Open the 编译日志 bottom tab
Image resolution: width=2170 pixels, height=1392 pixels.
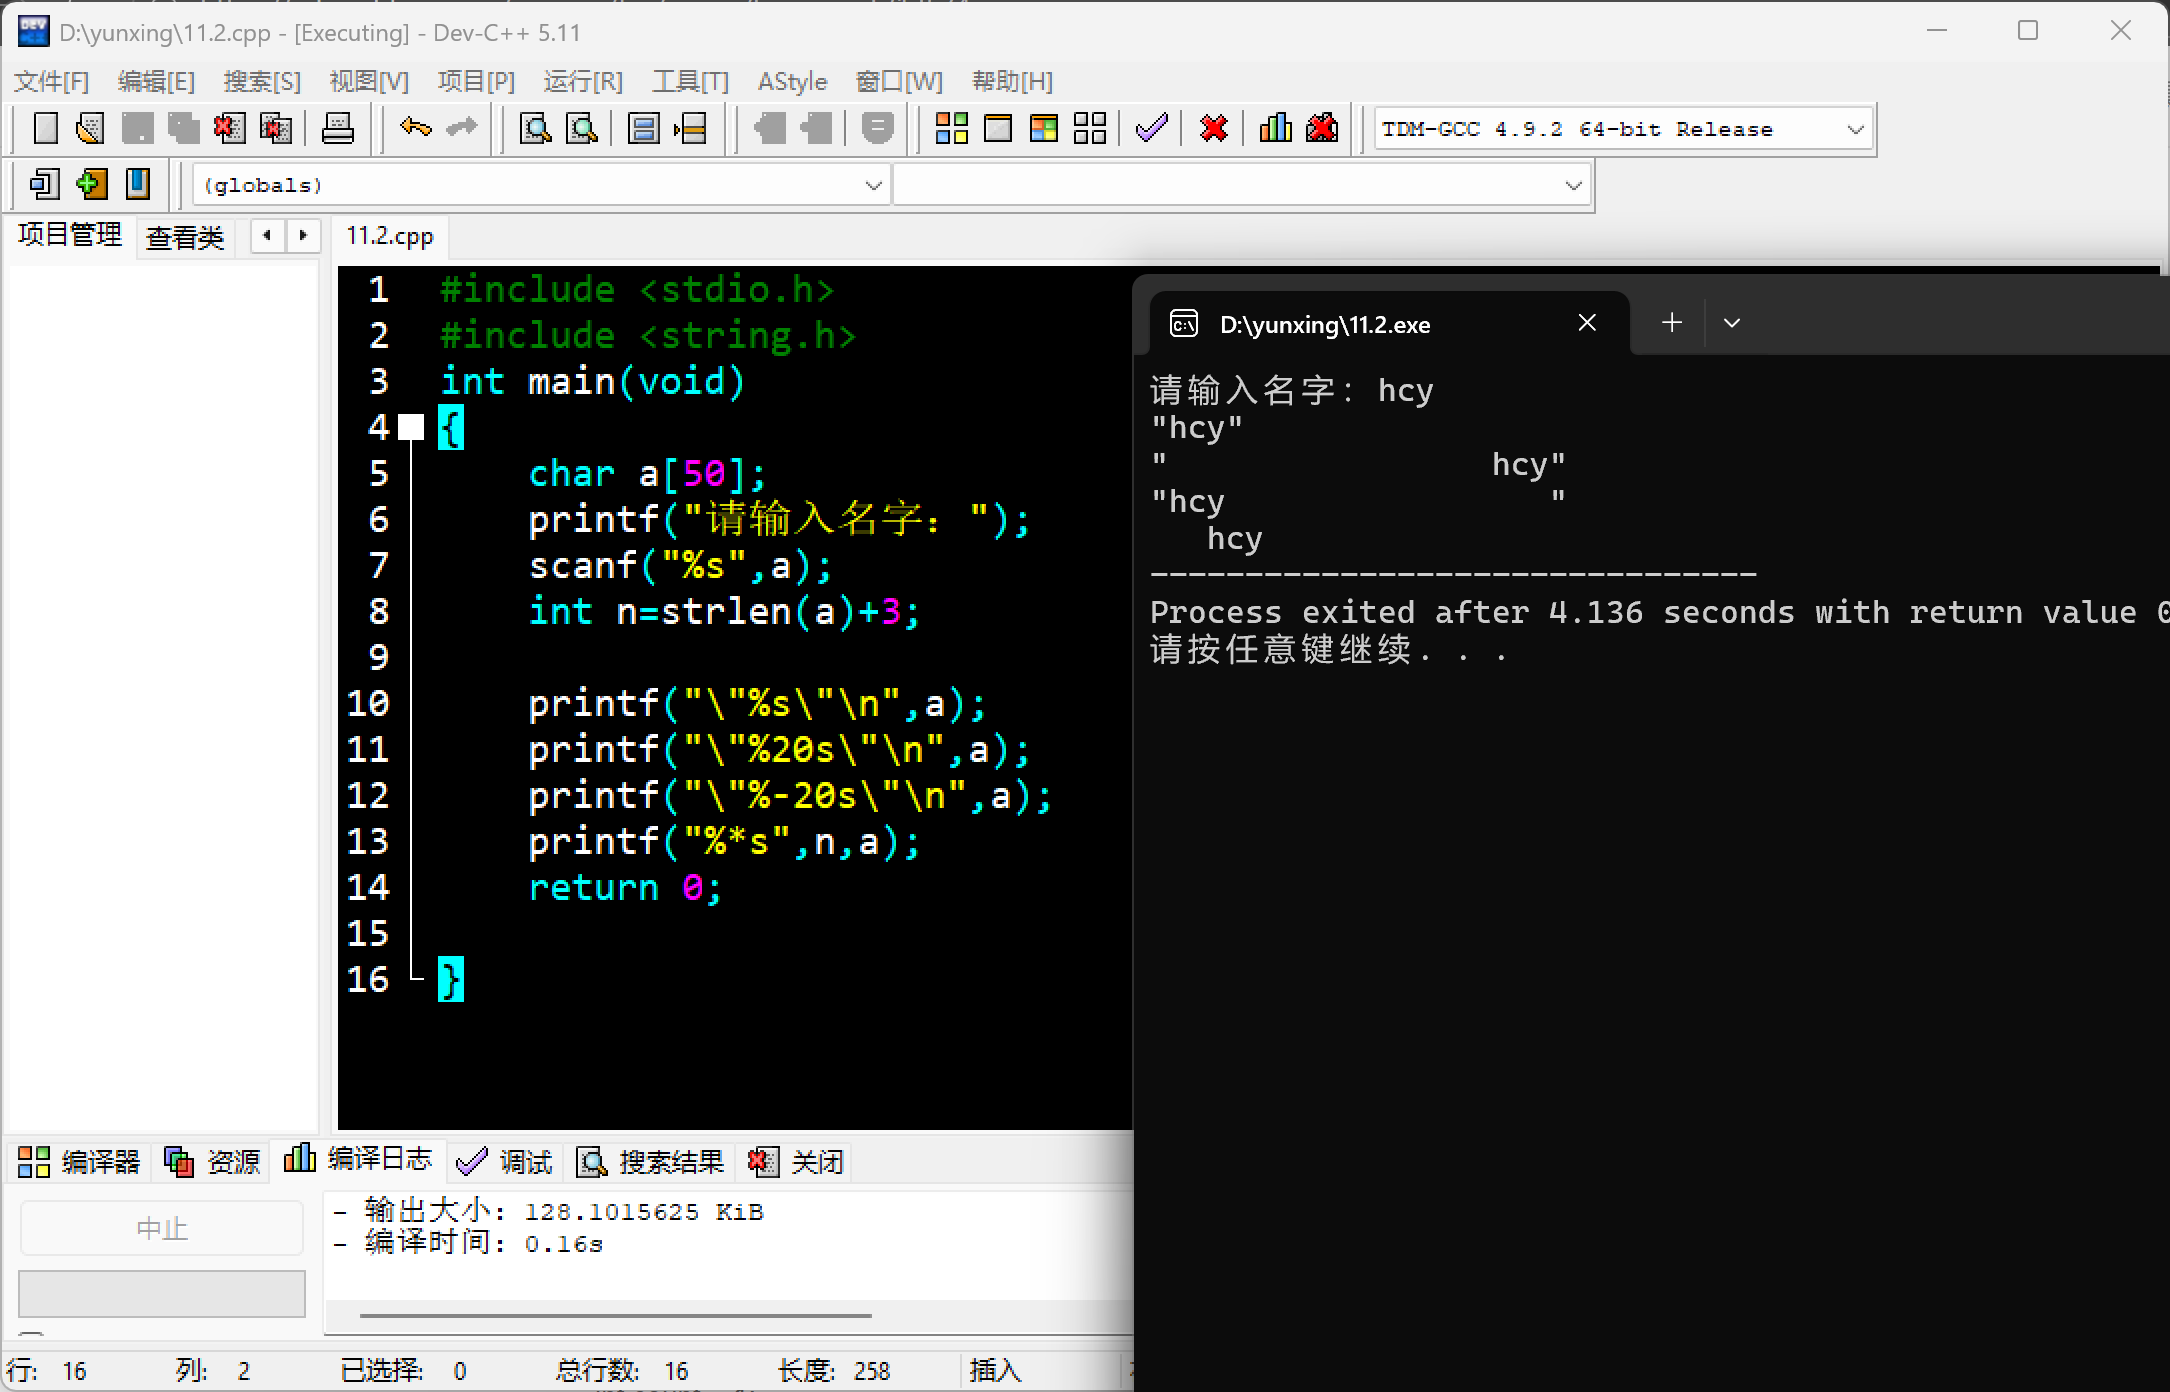(x=358, y=1160)
